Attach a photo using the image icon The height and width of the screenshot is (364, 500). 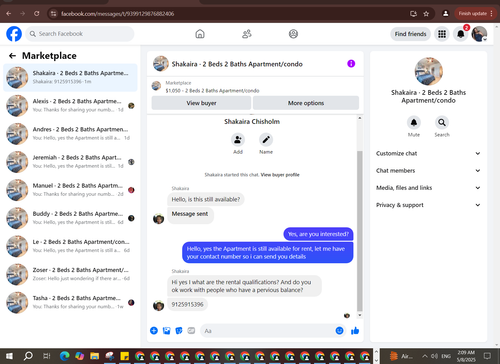pos(166,331)
